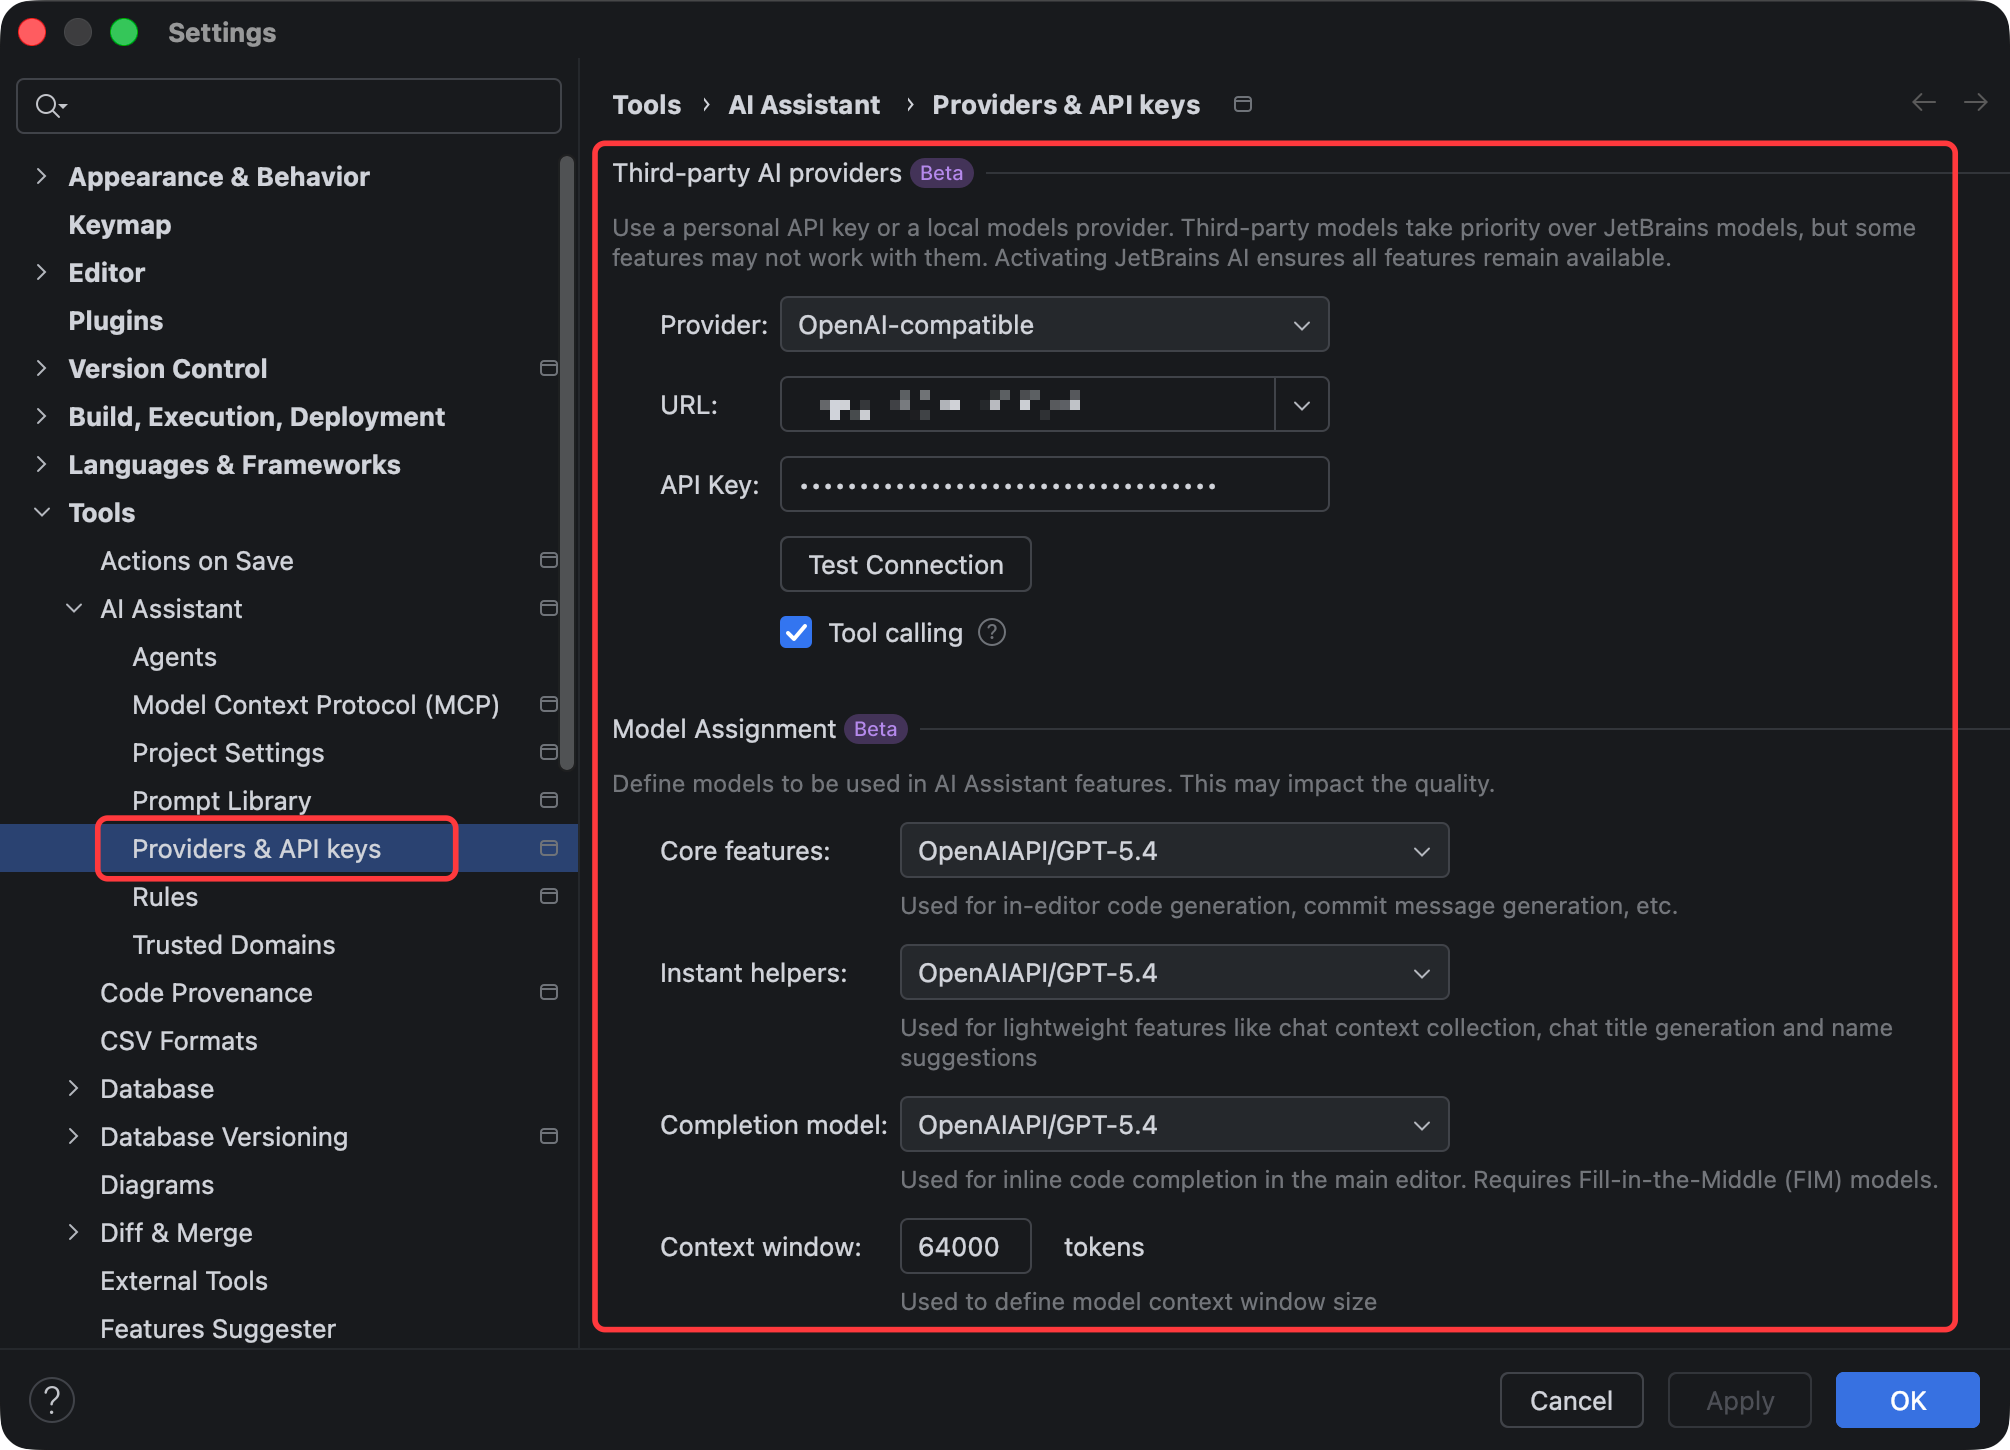The image size is (2010, 1450).
Task: Expand the URL history dropdown arrow
Action: pos(1301,405)
